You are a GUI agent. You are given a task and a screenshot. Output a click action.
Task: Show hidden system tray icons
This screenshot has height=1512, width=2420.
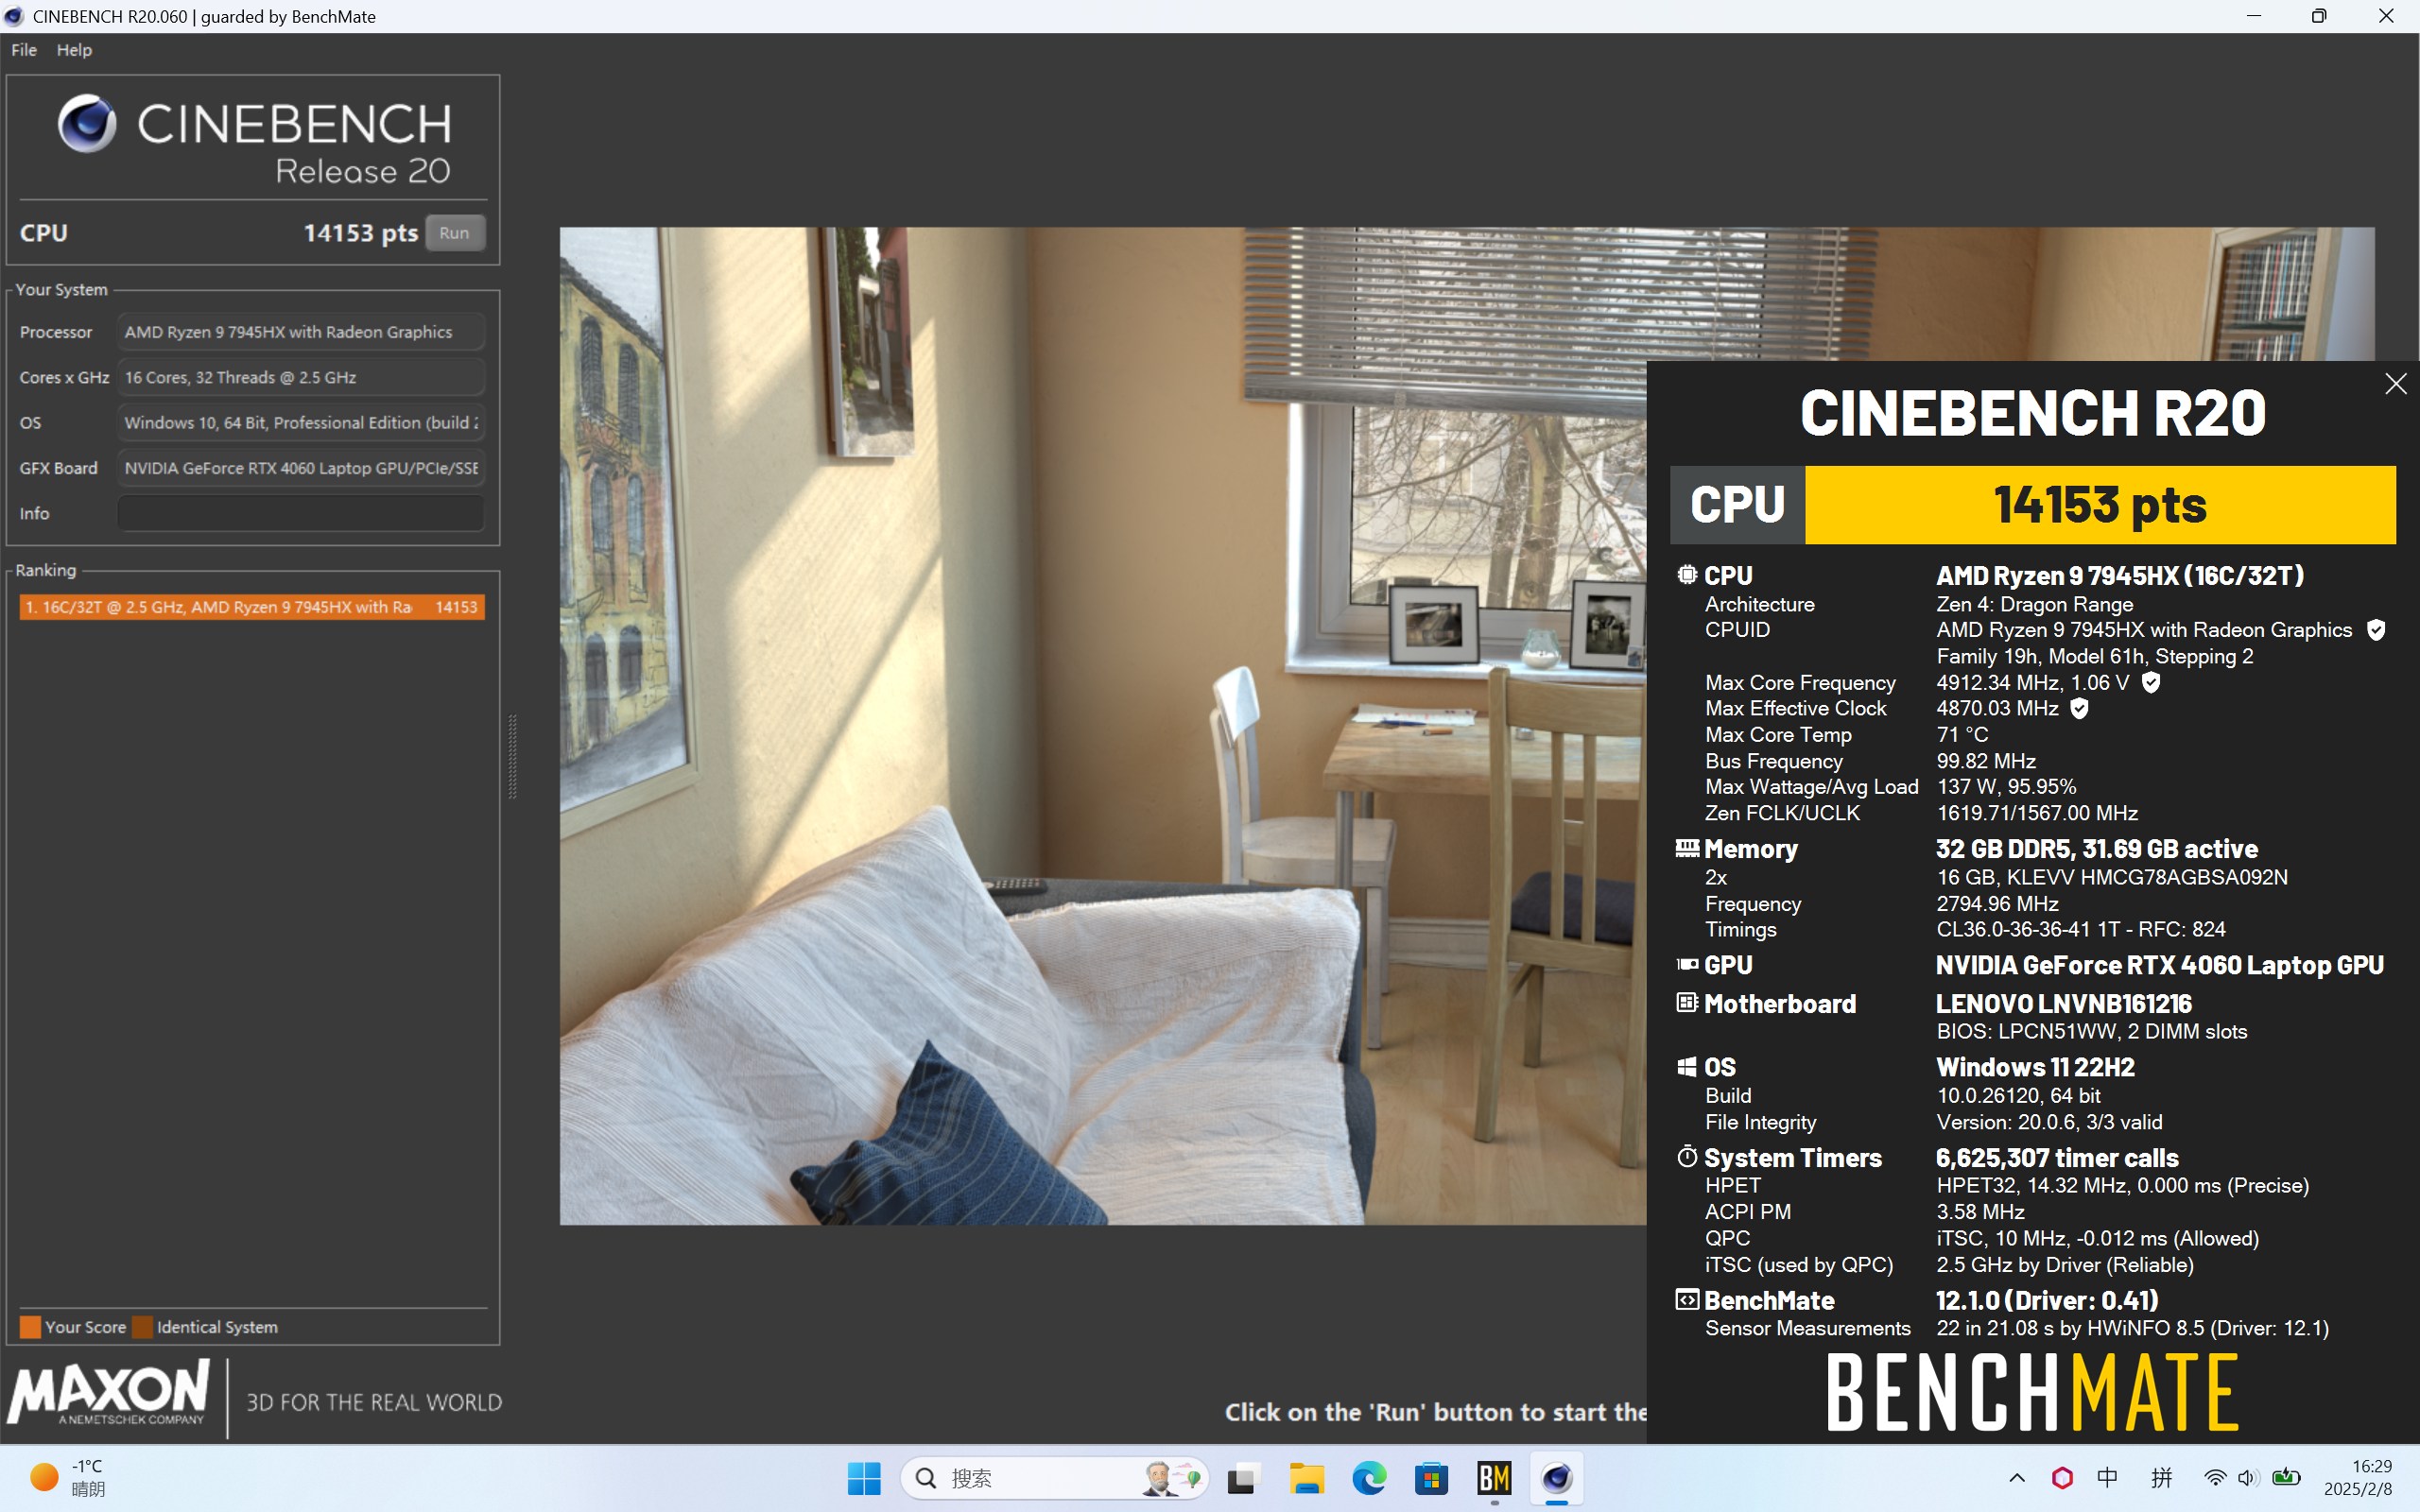(2017, 1478)
